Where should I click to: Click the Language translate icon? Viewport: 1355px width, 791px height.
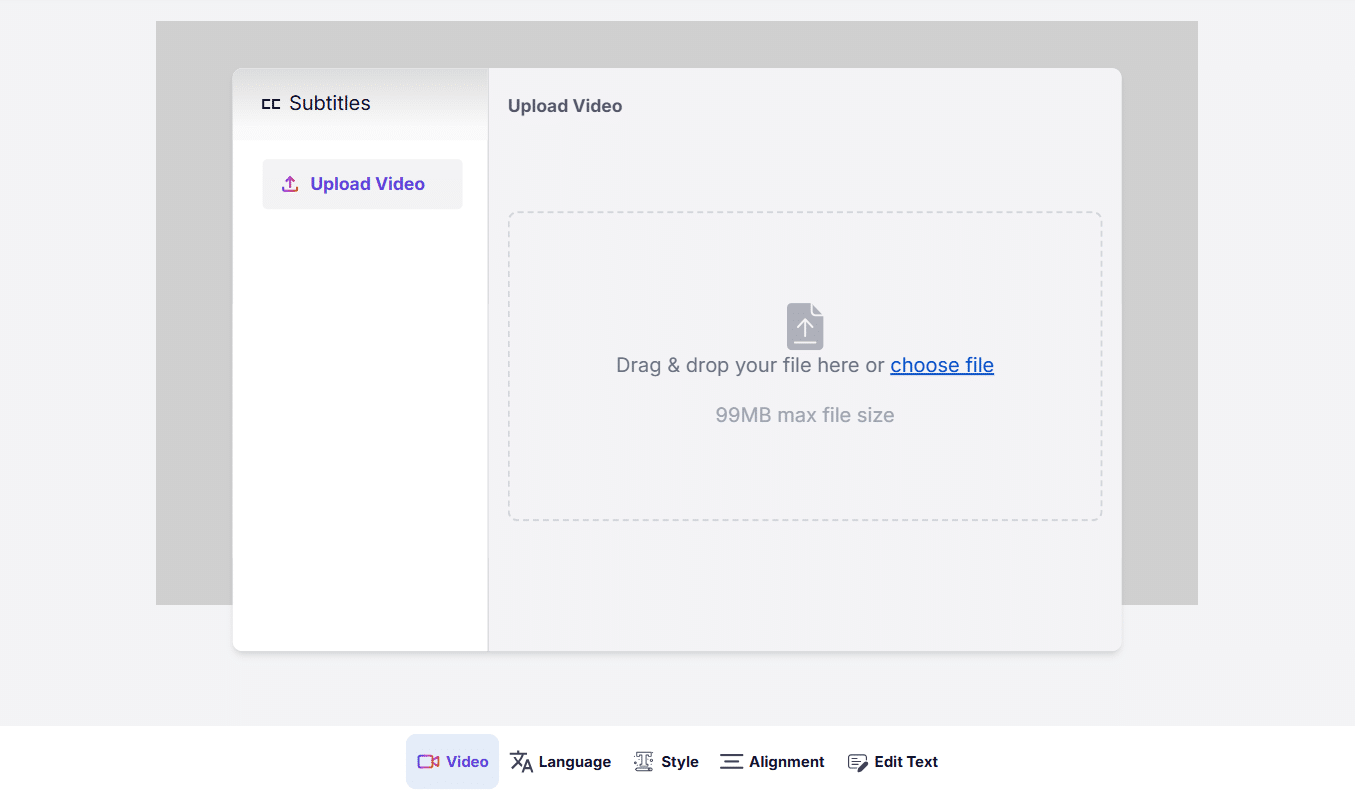tap(521, 762)
